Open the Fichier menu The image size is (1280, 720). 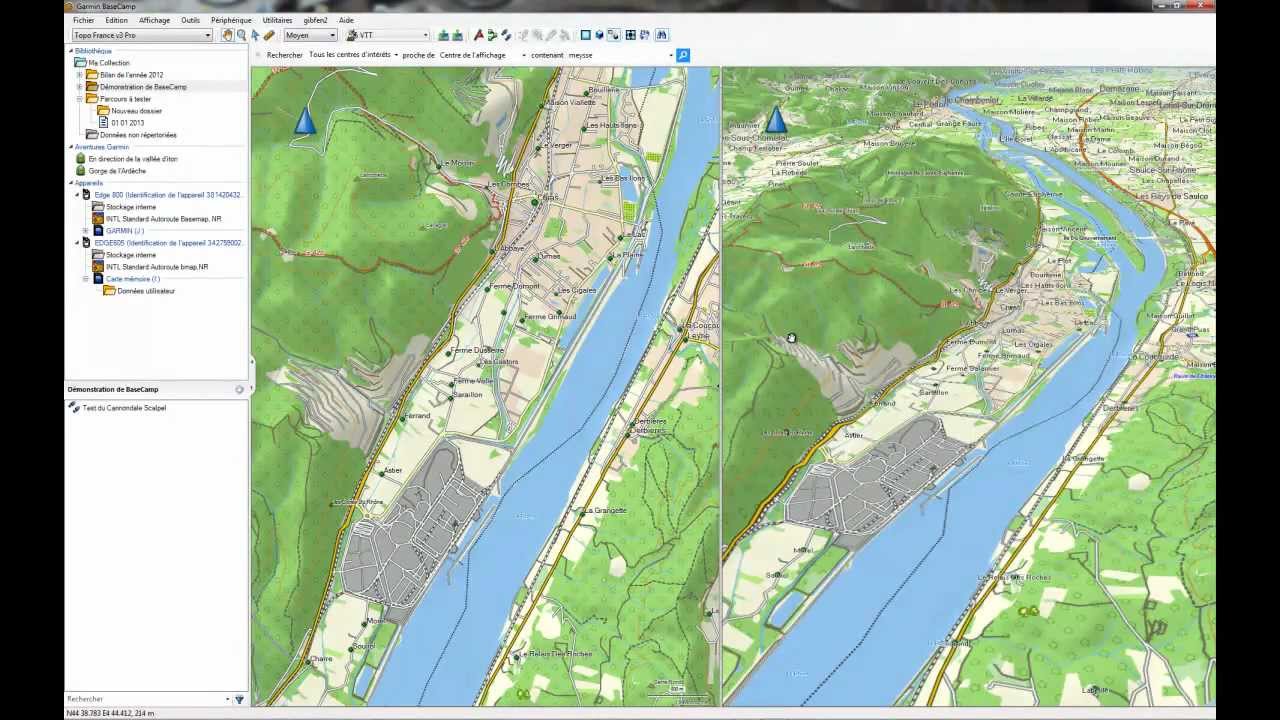pos(83,20)
